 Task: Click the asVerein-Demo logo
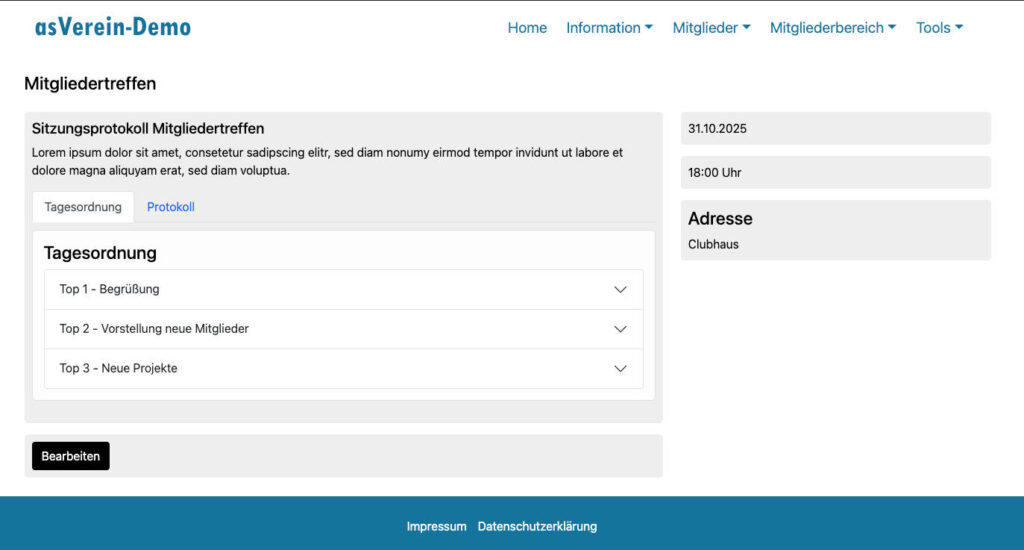[113, 27]
